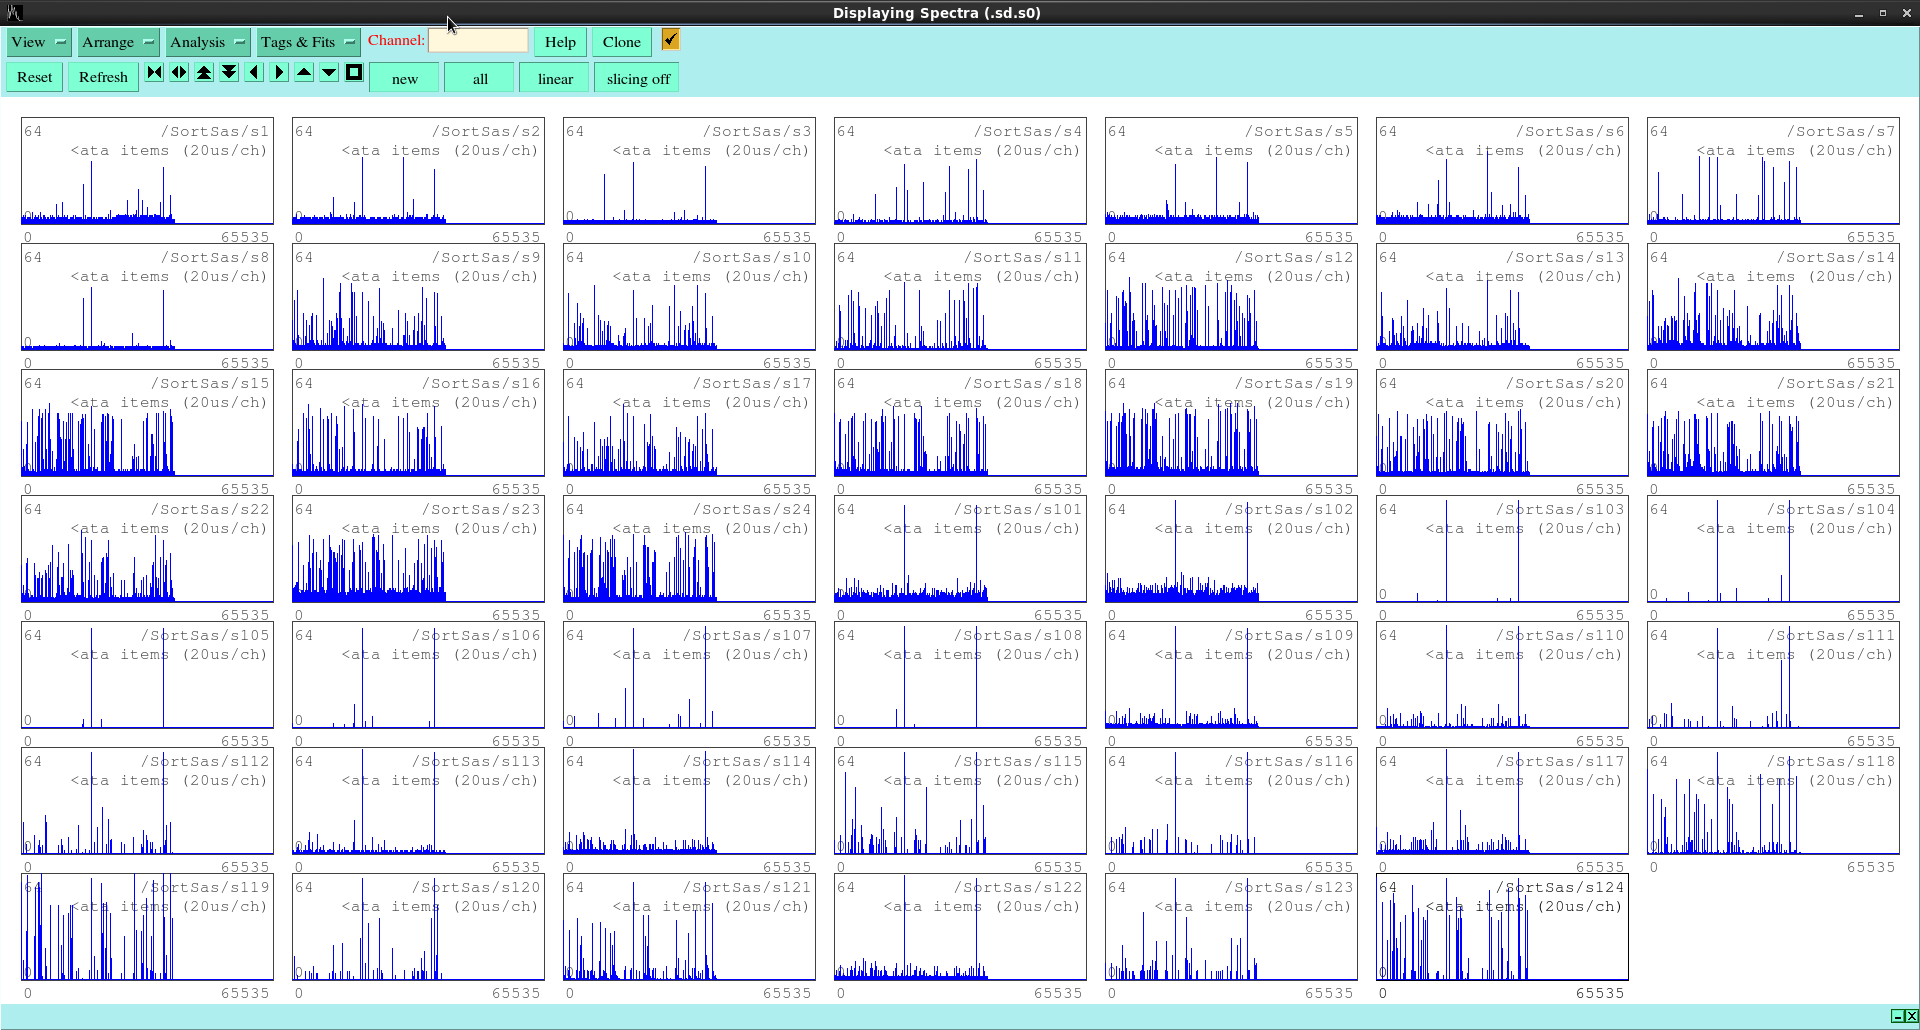Select the /SortSas/s101 spectrum plot
The image size is (1920, 1030).
coord(960,549)
